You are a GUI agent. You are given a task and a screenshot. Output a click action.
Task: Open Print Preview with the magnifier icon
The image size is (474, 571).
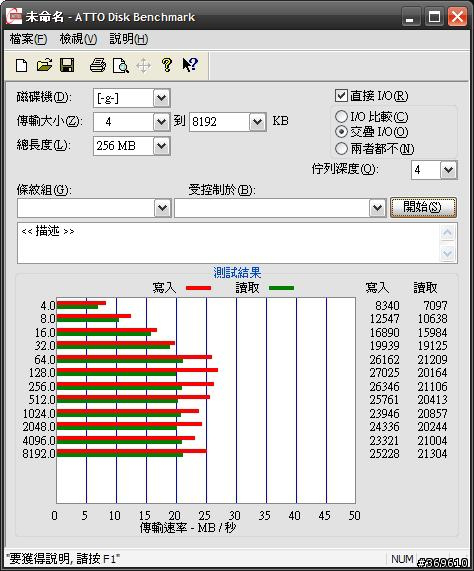tap(121, 66)
